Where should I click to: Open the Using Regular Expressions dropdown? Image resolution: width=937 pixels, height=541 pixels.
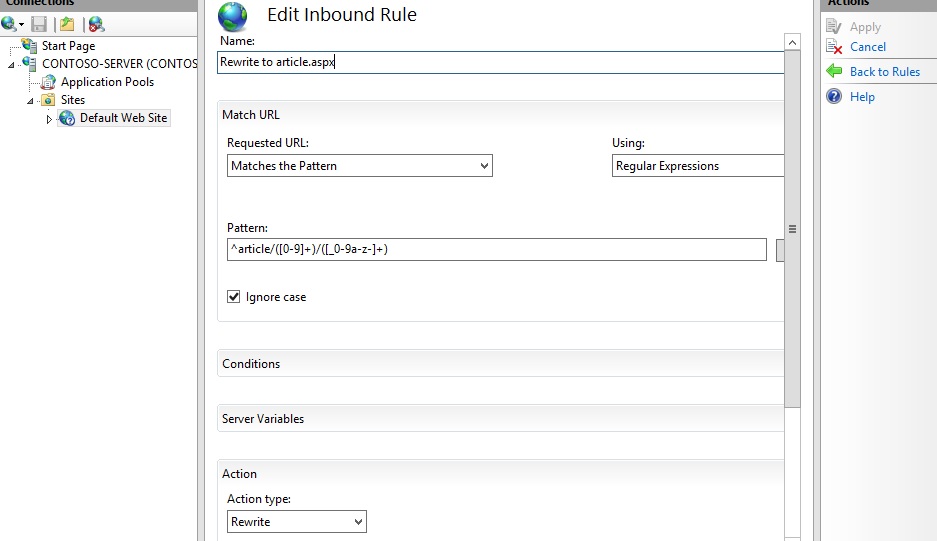pos(697,166)
